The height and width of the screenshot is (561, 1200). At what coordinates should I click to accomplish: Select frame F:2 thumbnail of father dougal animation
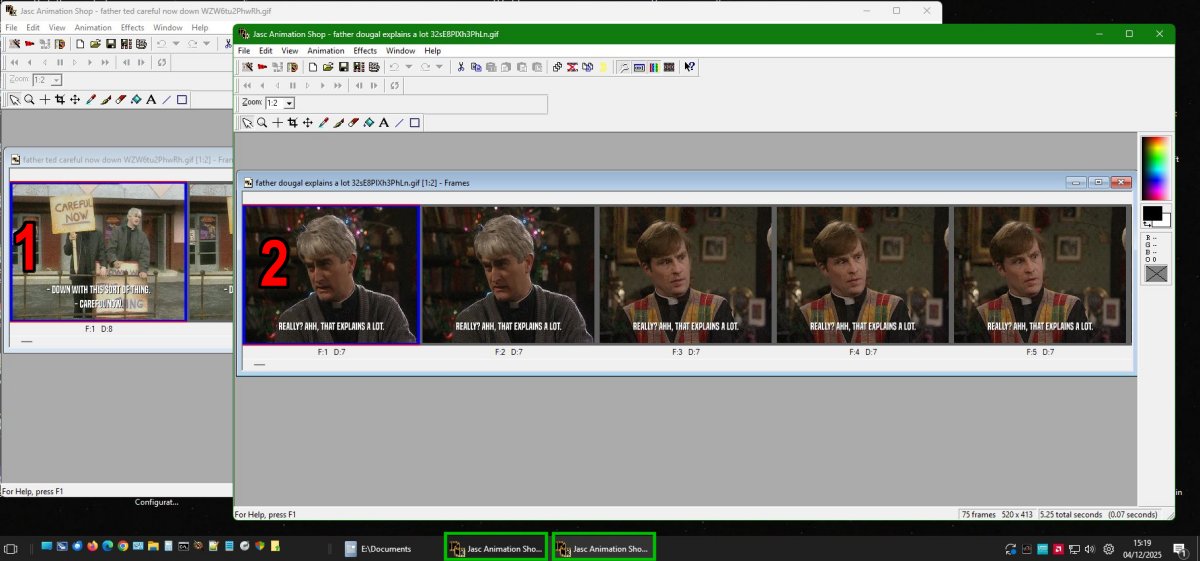508,275
